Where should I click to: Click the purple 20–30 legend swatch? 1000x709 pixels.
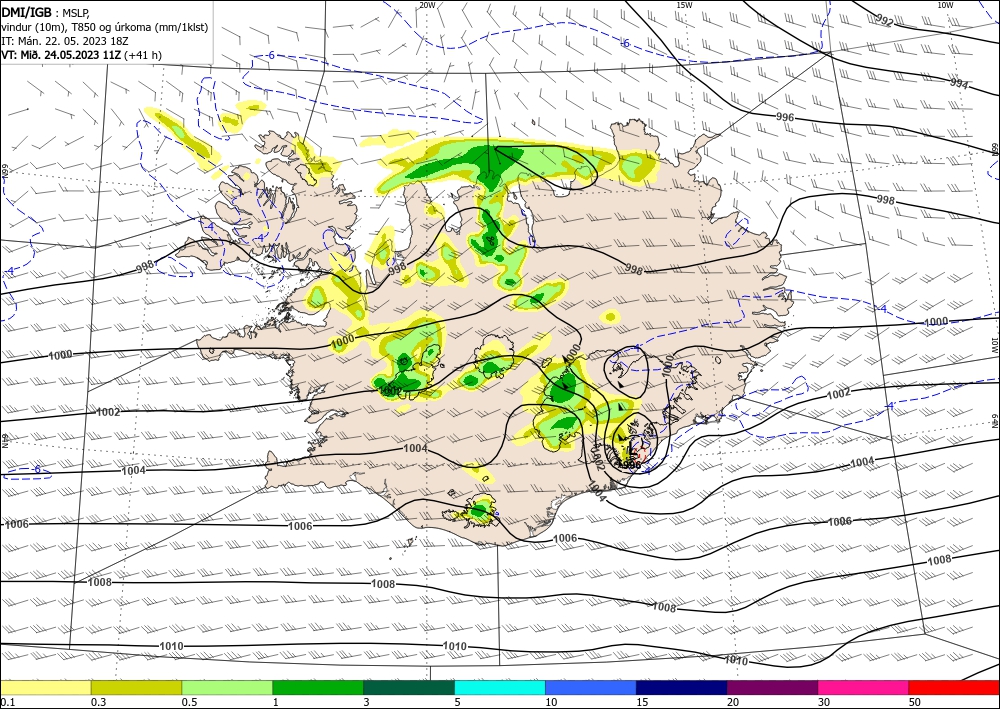click(772, 687)
